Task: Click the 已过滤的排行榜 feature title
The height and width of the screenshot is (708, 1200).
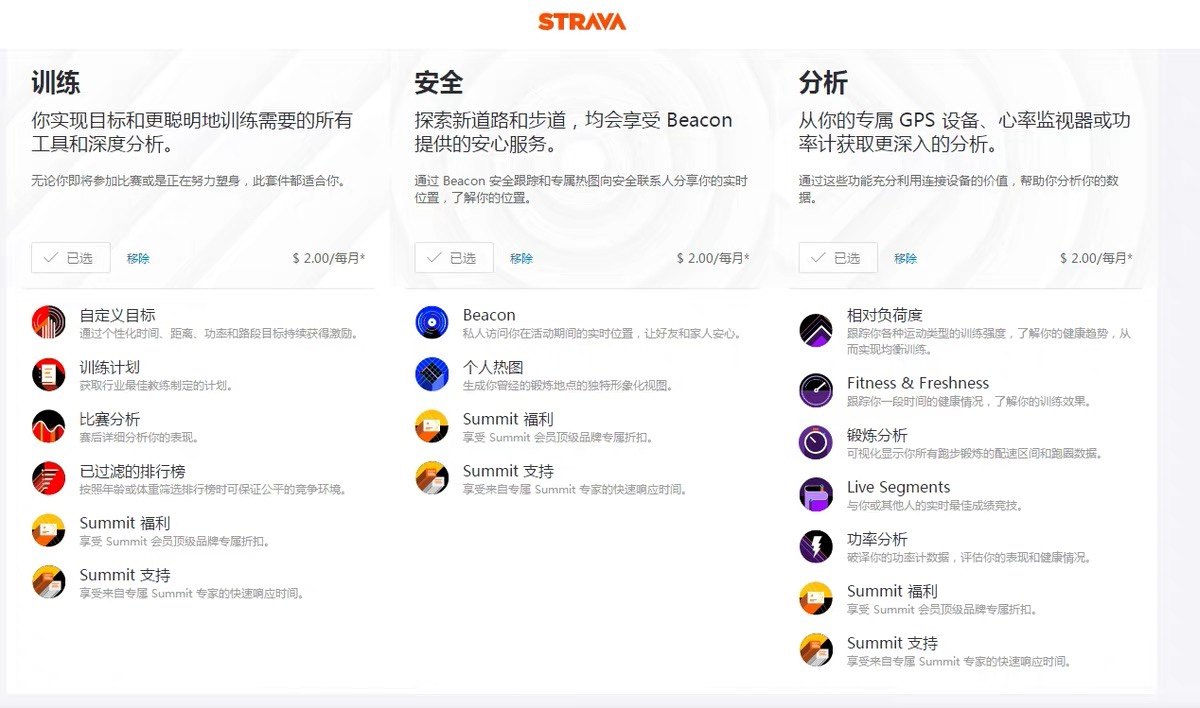Action: (133, 471)
